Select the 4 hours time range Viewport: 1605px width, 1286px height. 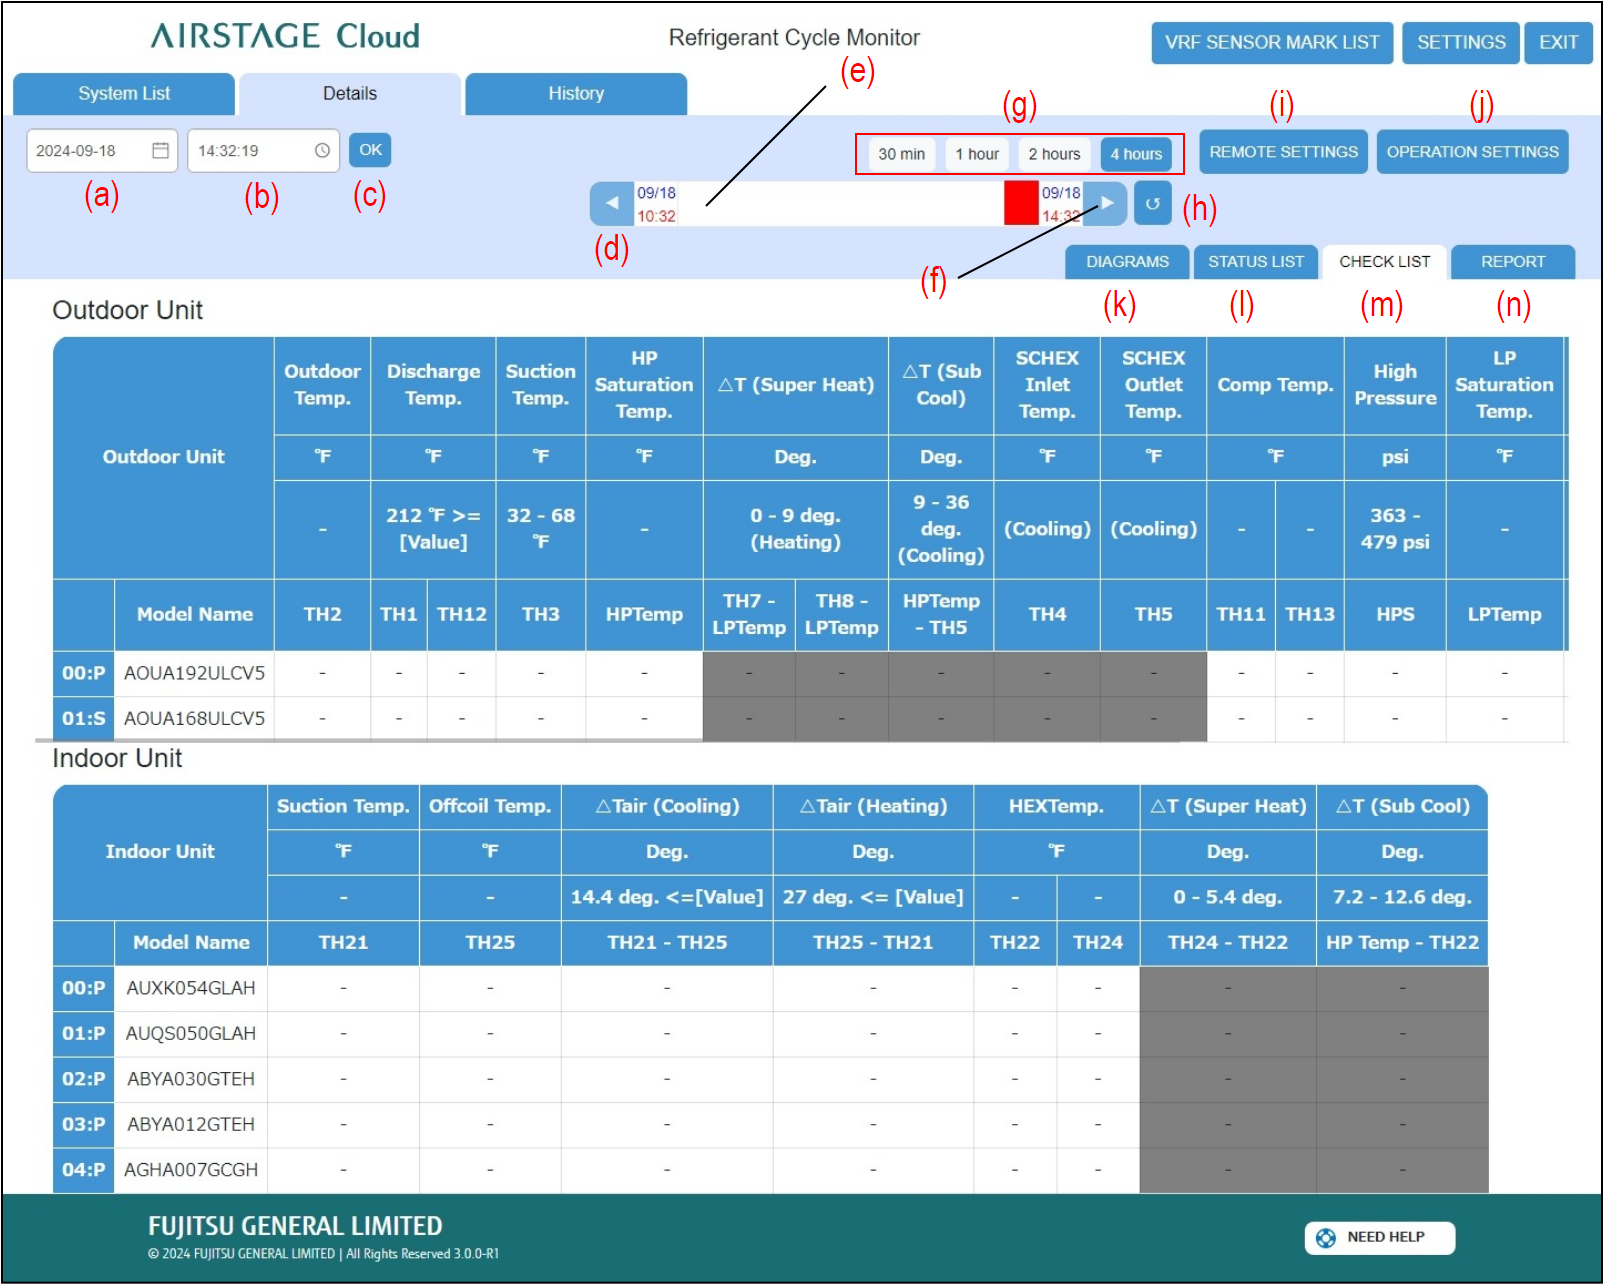coord(1136,154)
